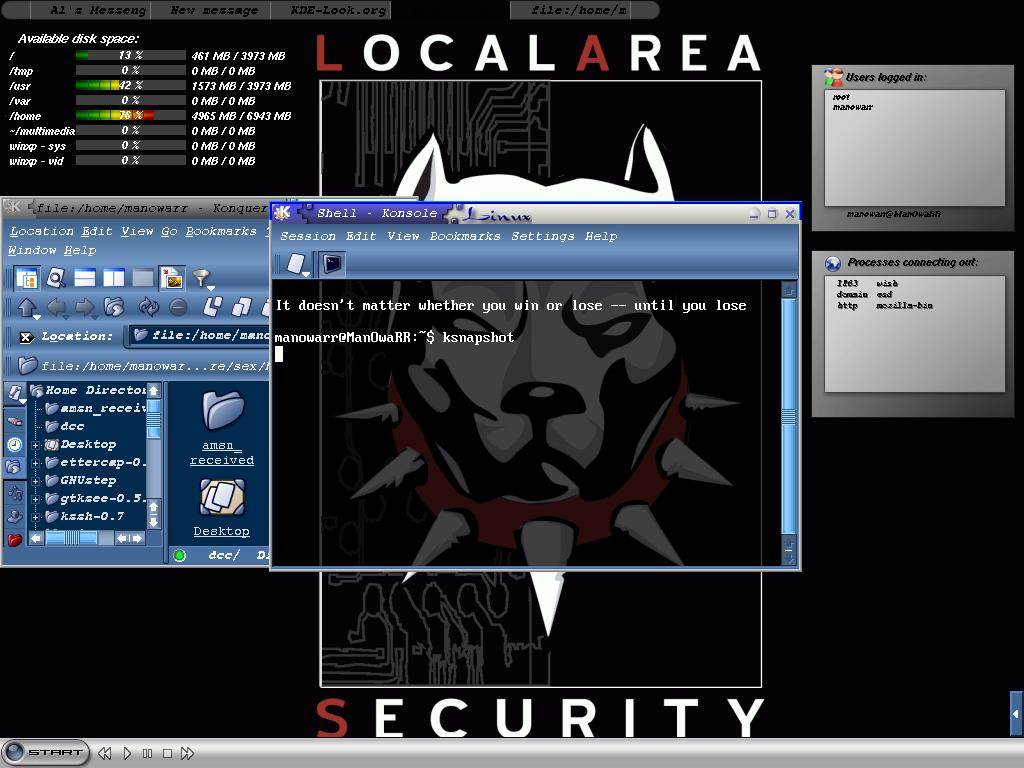The height and width of the screenshot is (768, 1024).
Task: Select the network sidebar tab icon
Action: (x=14, y=422)
